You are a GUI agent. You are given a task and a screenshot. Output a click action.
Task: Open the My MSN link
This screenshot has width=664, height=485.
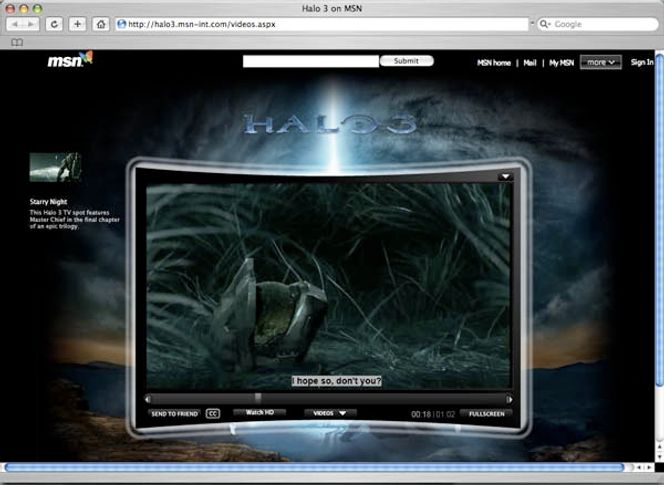tap(562, 63)
